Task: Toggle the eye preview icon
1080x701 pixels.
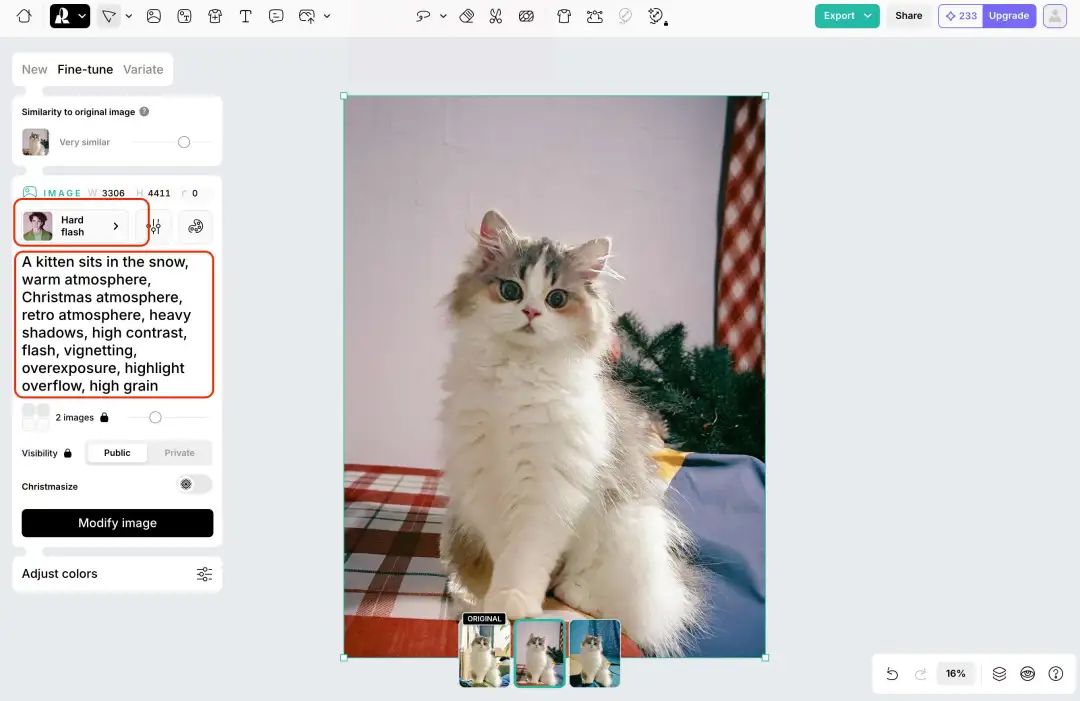Action: pyautogui.click(x=1028, y=673)
